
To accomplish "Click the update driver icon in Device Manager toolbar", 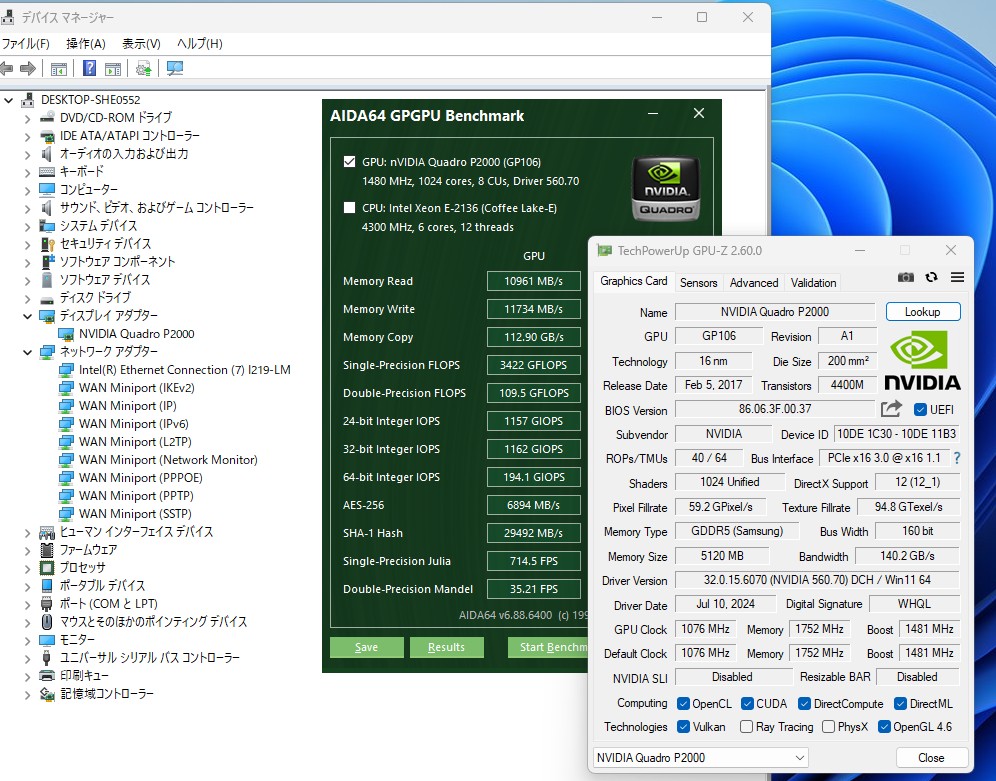I will 144,69.
